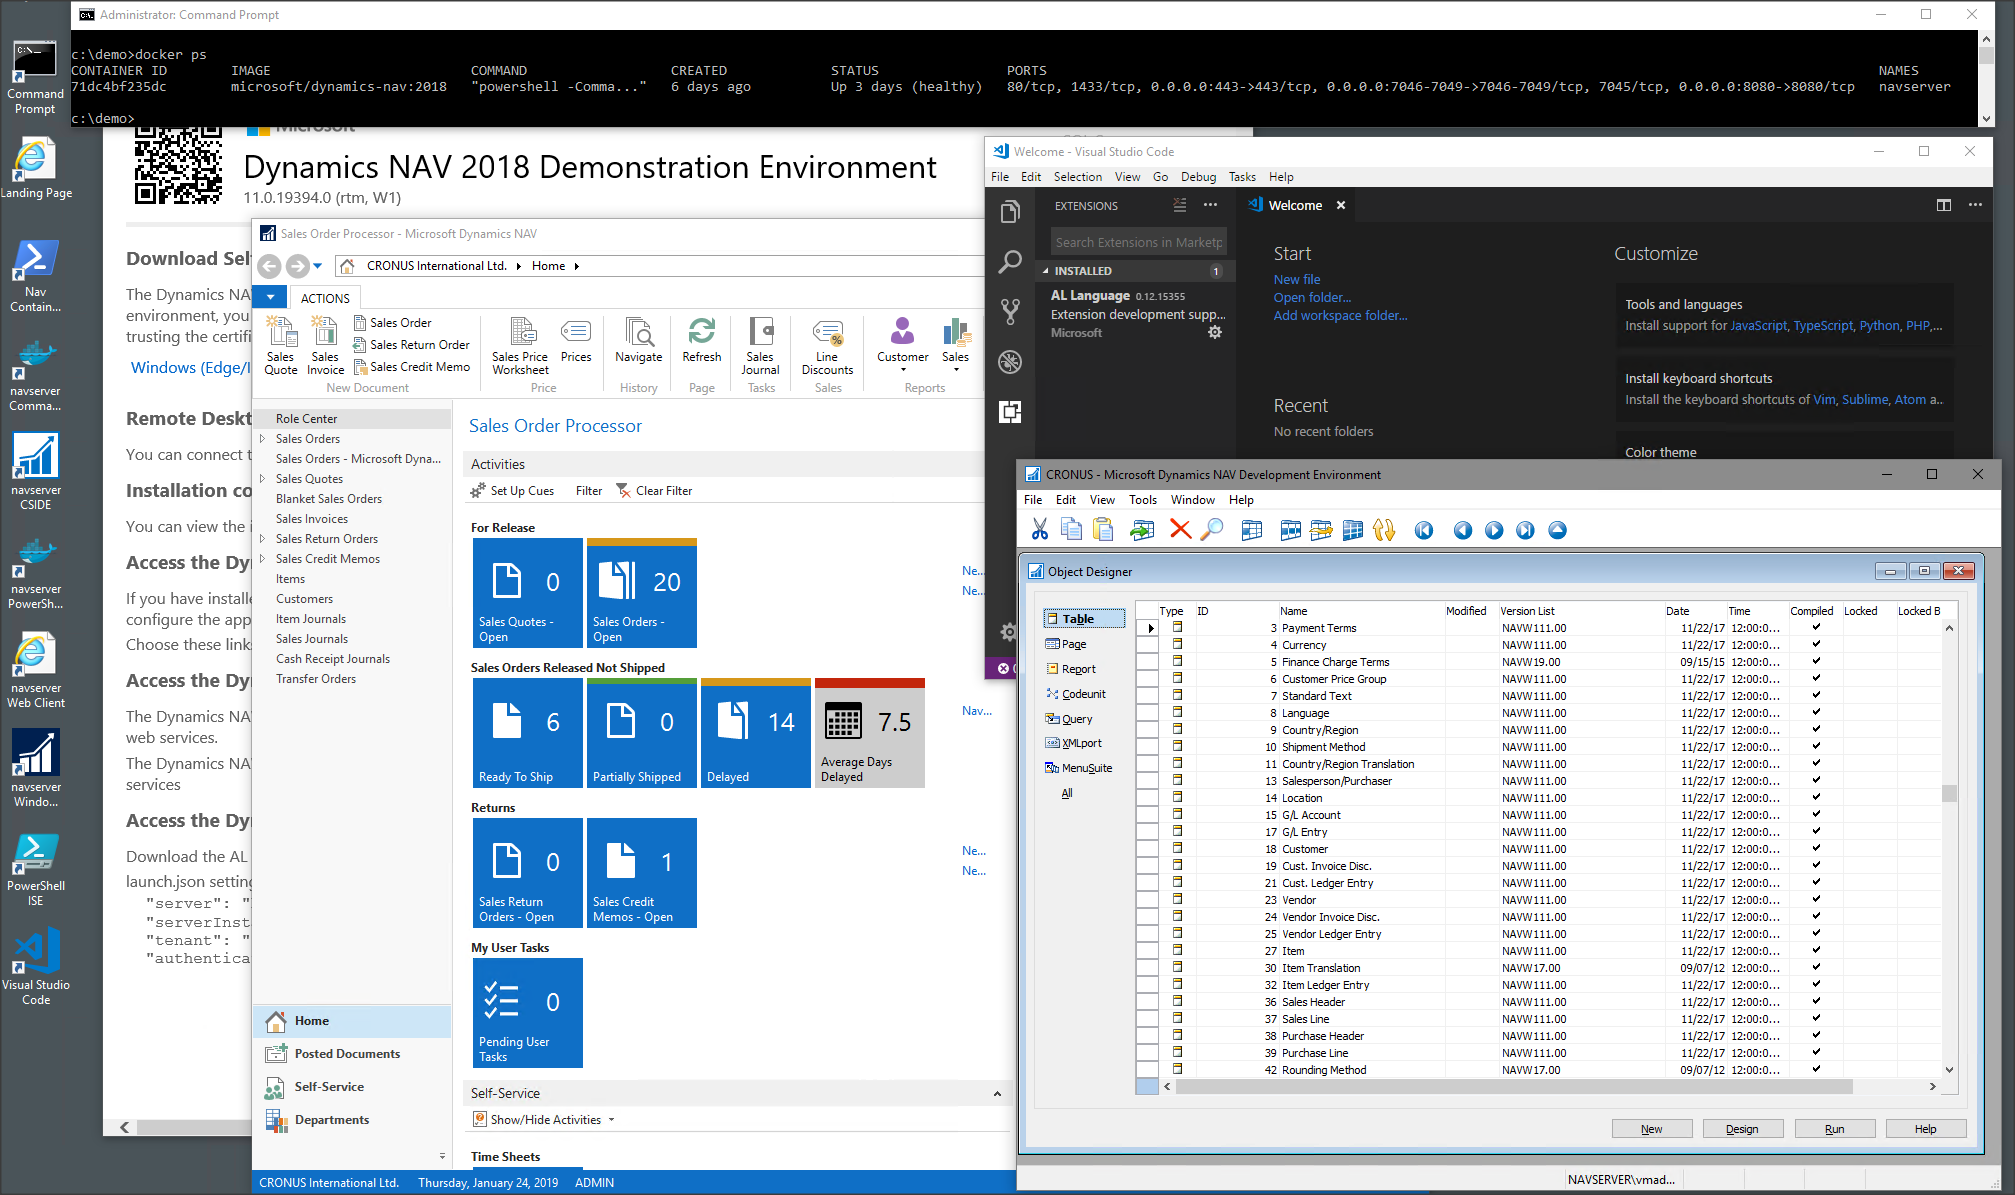
Task: Click Compiled checkmark for Customer table row
Action: [x=1816, y=849]
